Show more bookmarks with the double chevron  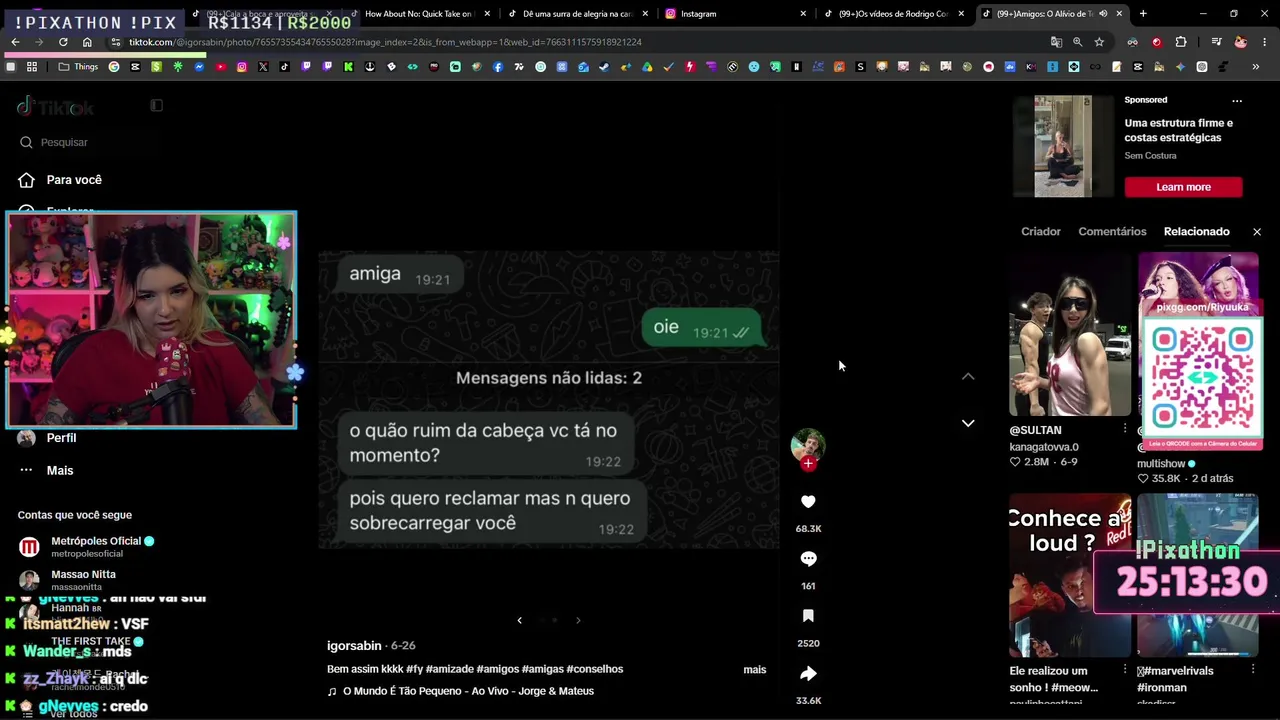coord(1256,67)
